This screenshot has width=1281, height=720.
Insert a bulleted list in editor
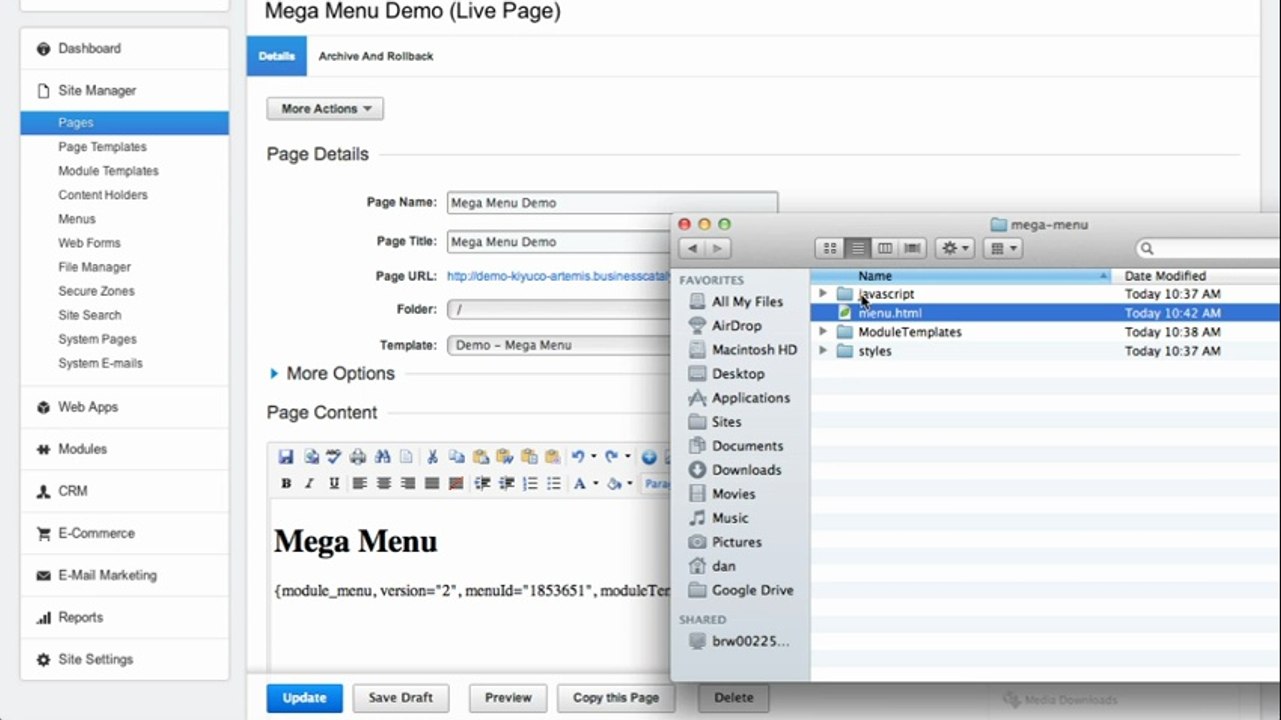554,484
